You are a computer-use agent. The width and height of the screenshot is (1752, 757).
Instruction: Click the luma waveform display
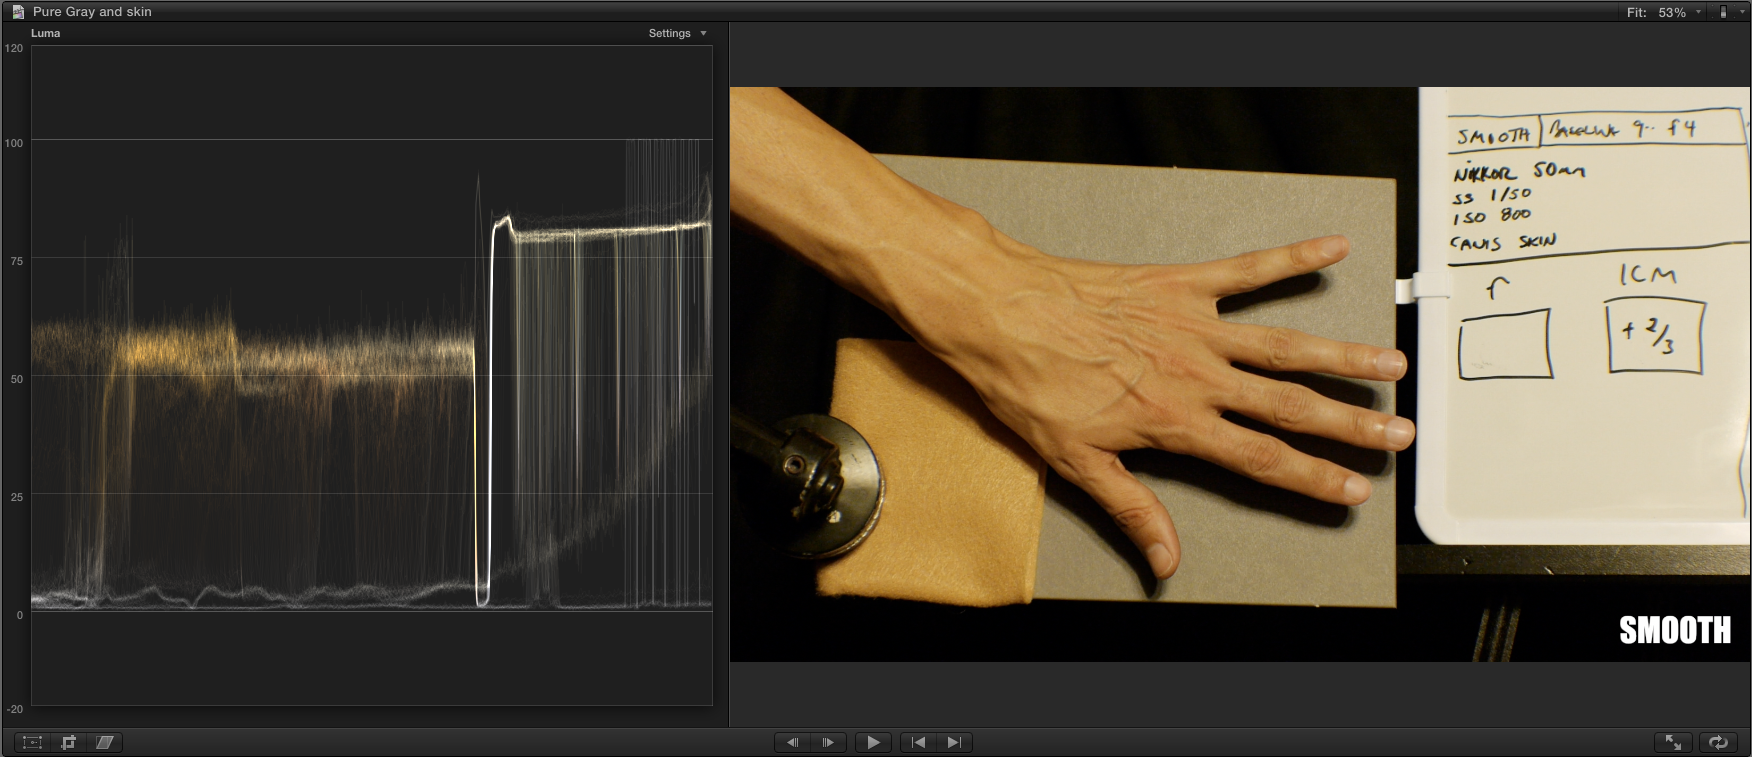(372, 375)
